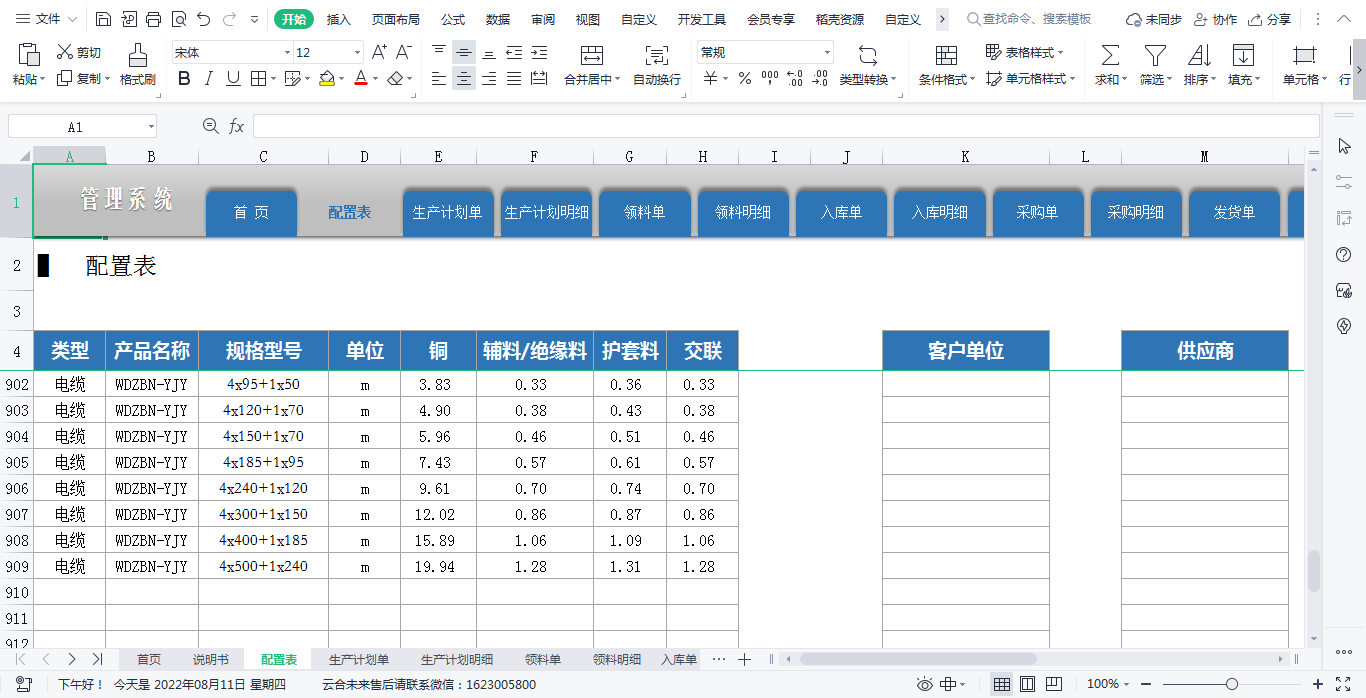This screenshot has width=1366, height=698.
Task: Click the 领料单 navigation button
Action: tap(644, 213)
